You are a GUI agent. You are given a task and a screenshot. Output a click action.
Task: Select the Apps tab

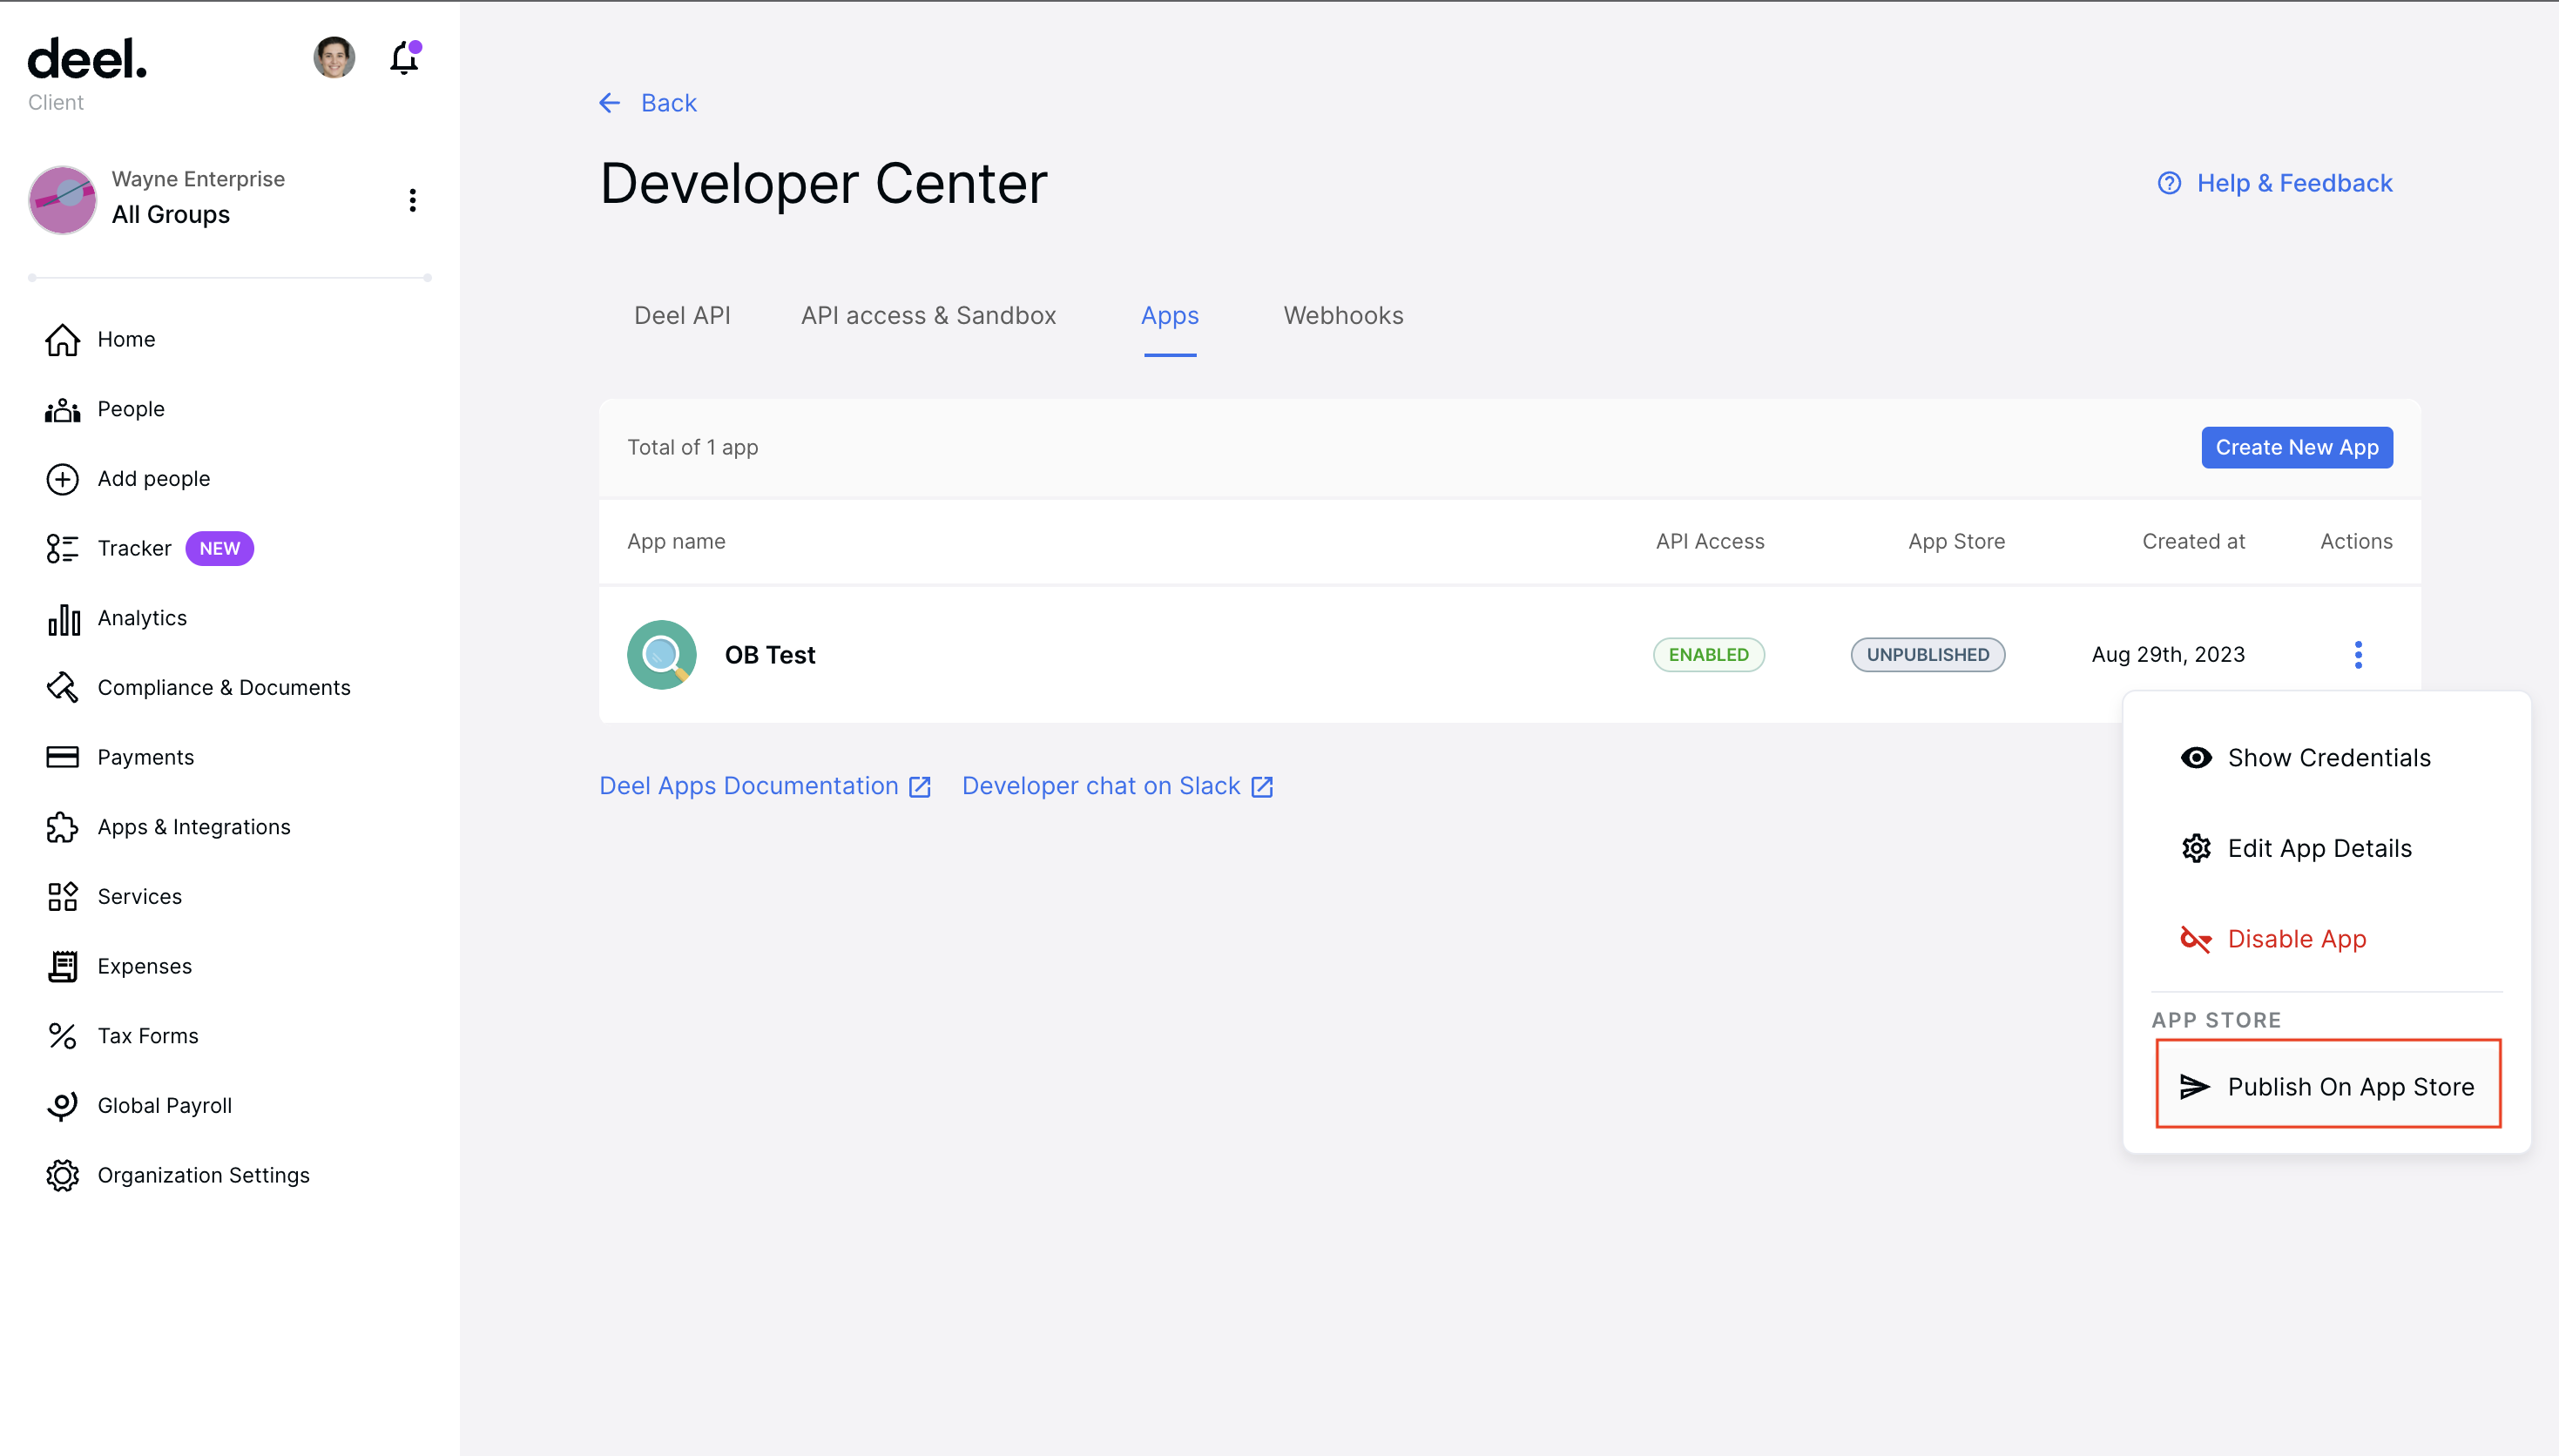1169,316
